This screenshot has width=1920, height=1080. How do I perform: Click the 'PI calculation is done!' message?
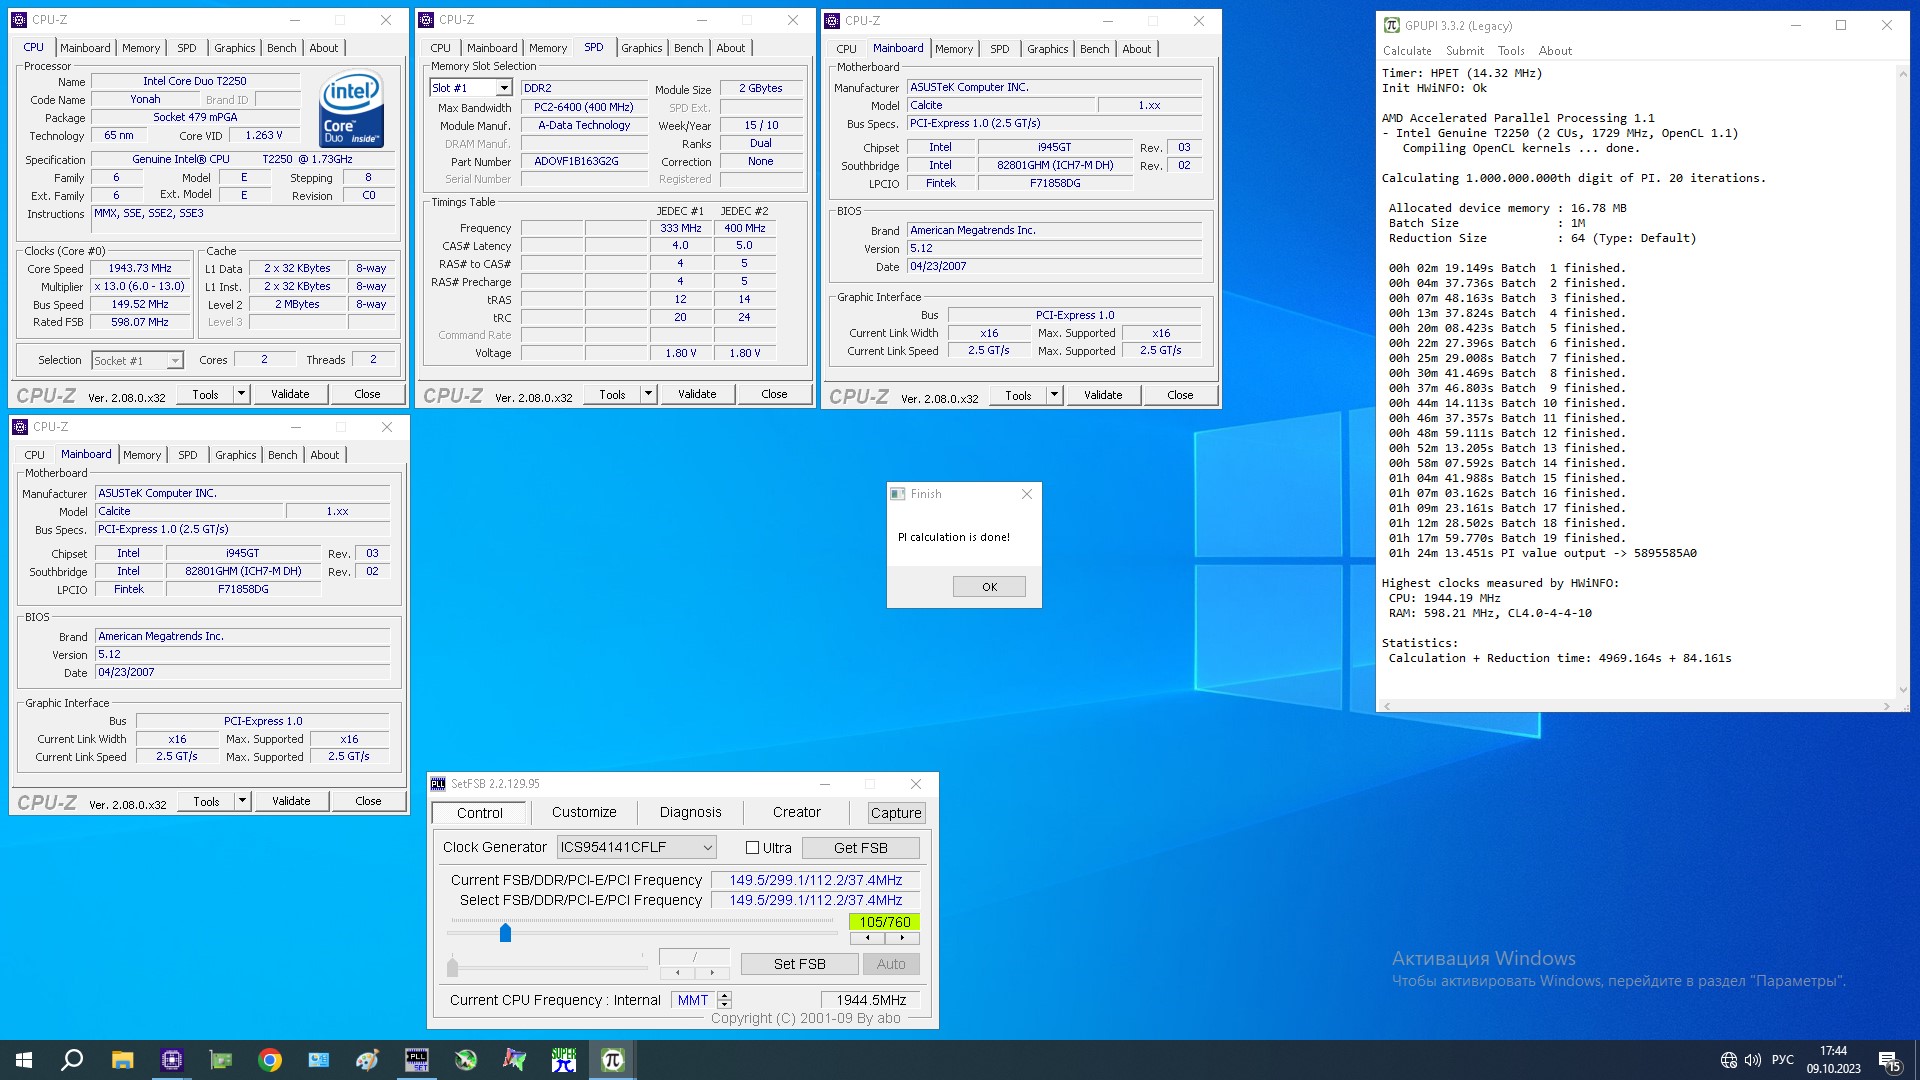tap(953, 537)
